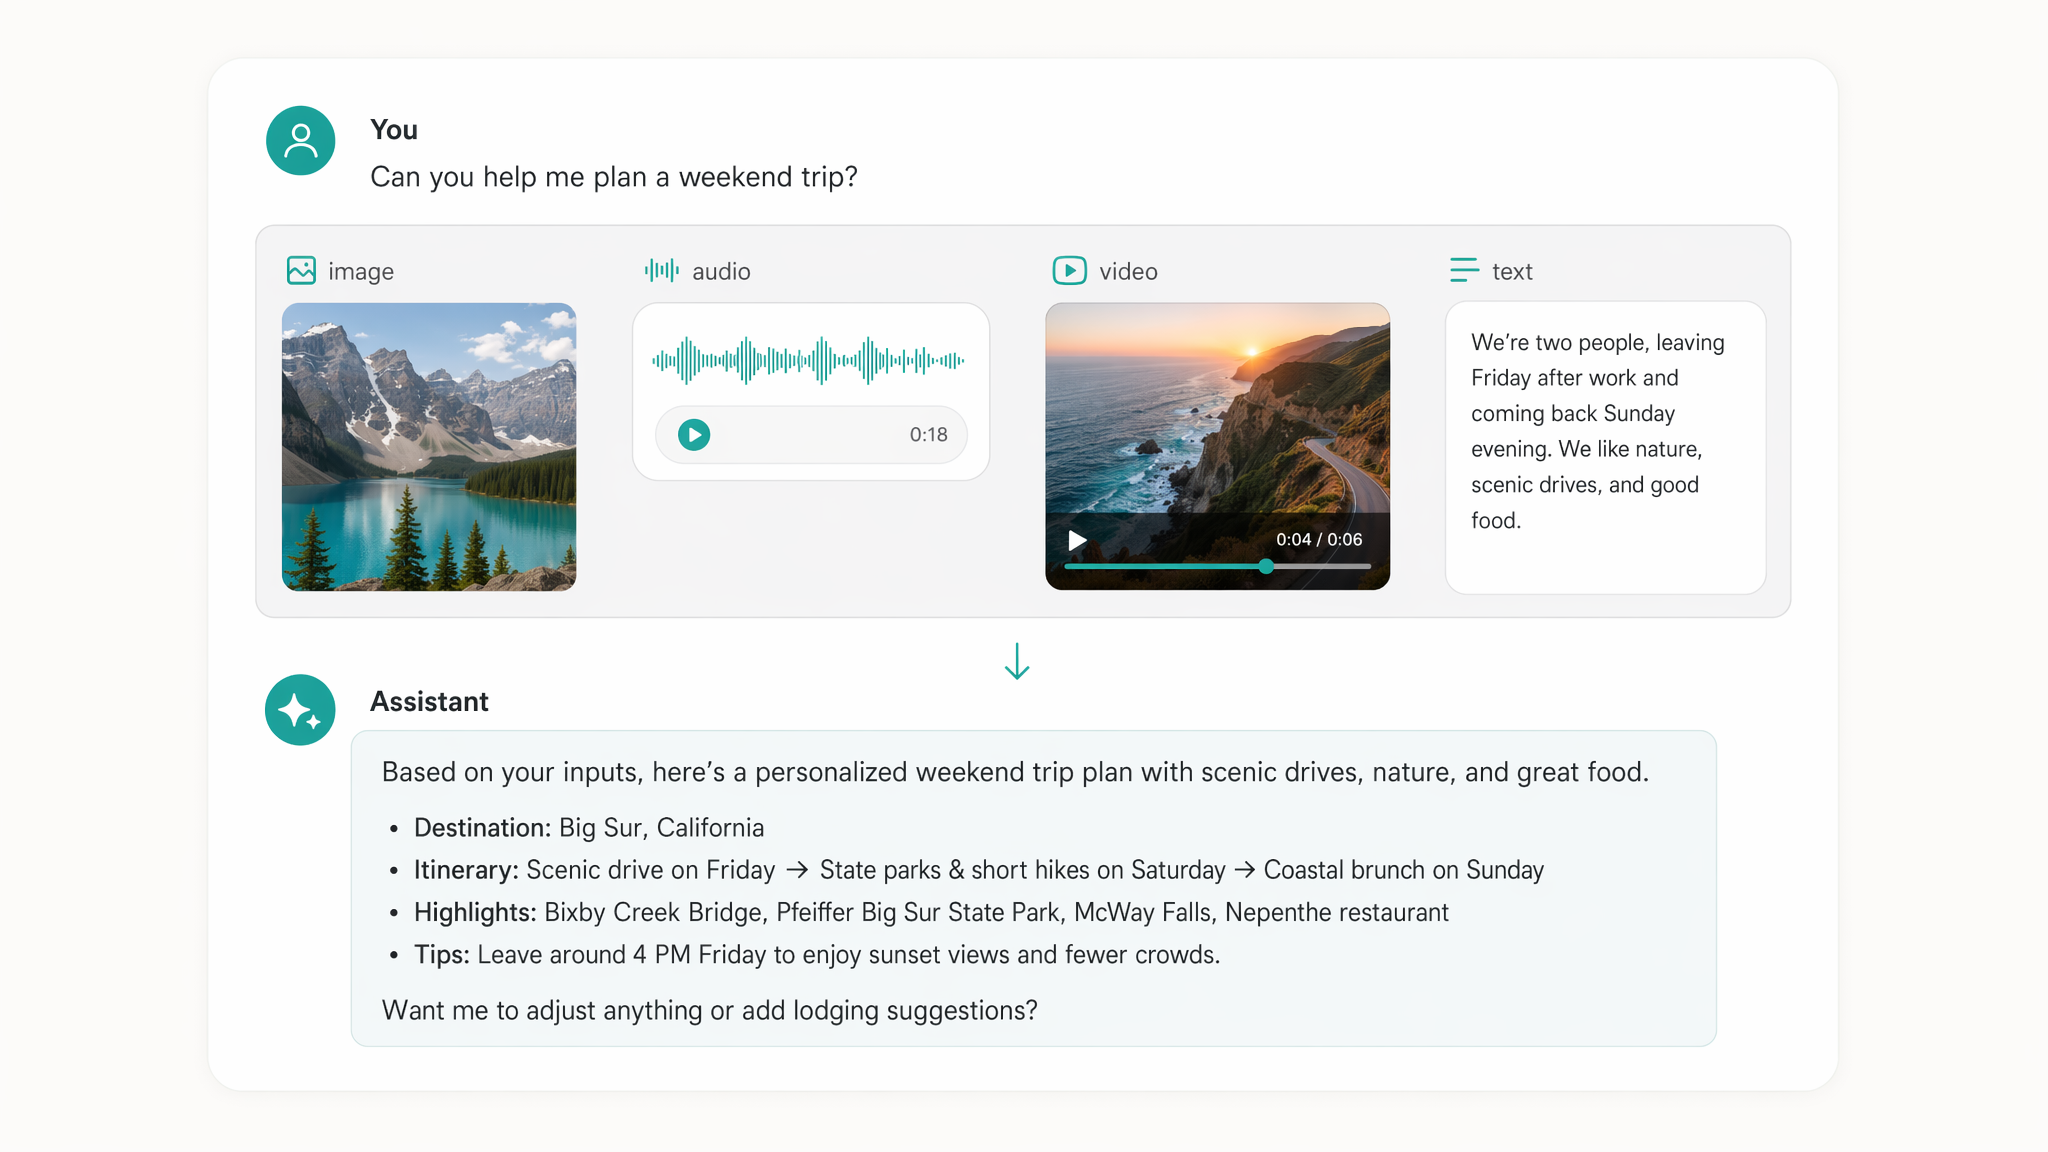Click the text lines label icon

(1464, 270)
